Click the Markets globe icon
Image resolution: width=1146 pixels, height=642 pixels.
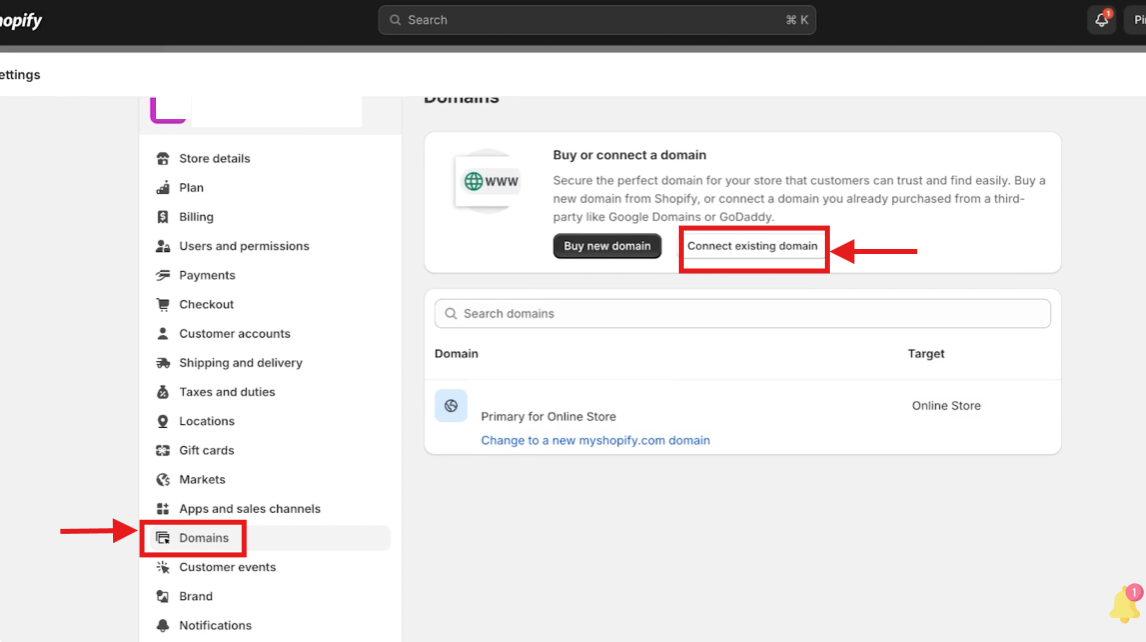tap(162, 480)
